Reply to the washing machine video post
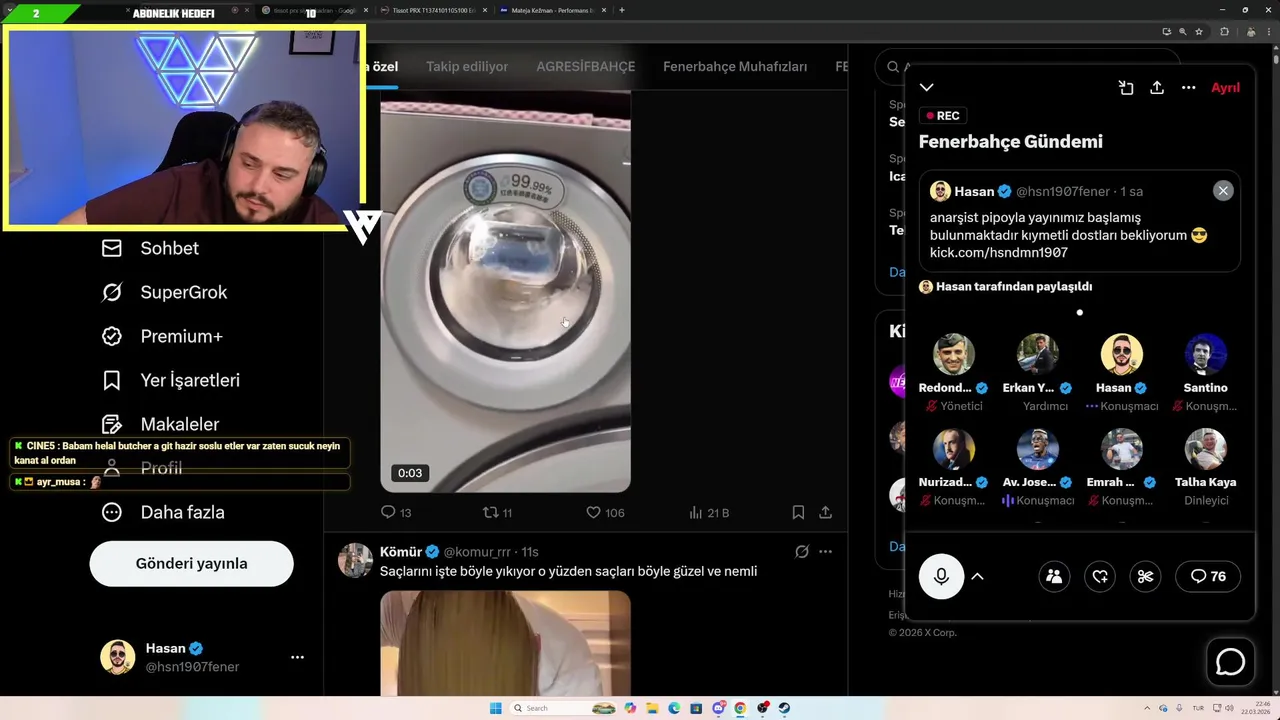The image size is (1280, 720). coord(396,512)
